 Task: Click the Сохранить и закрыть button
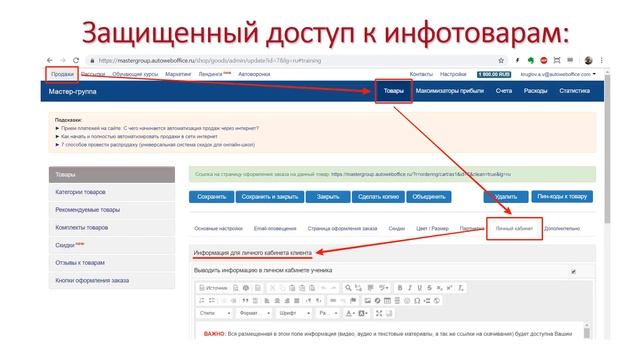tap(270, 197)
